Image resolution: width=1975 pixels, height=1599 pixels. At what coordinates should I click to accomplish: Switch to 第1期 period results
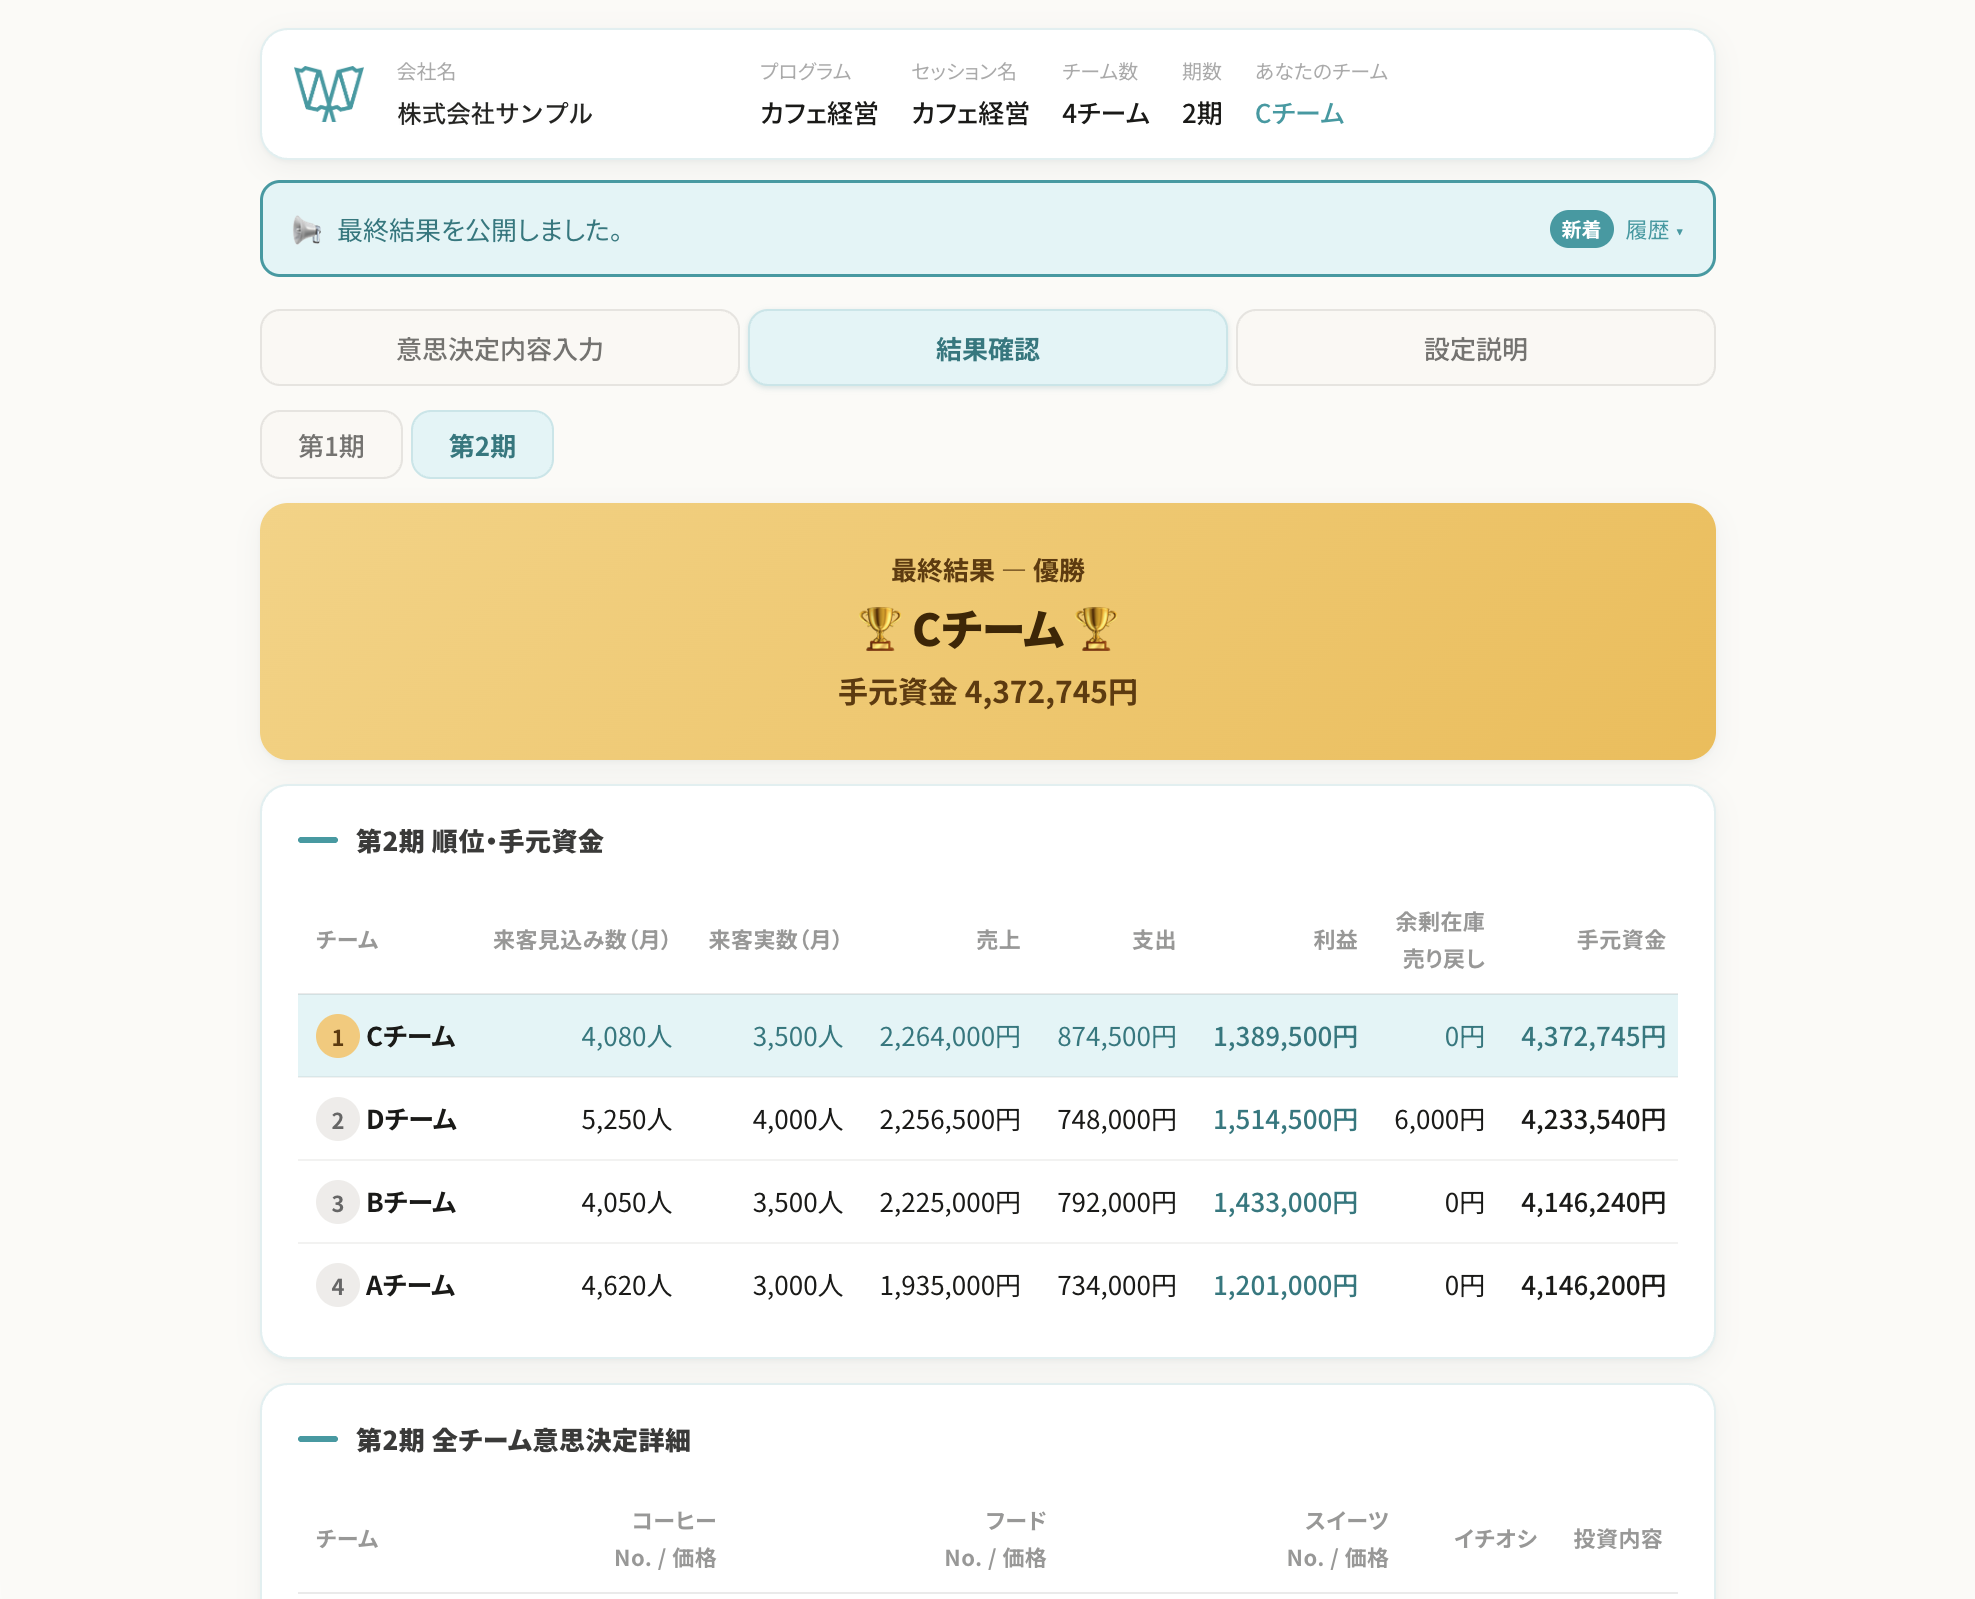pos(331,445)
